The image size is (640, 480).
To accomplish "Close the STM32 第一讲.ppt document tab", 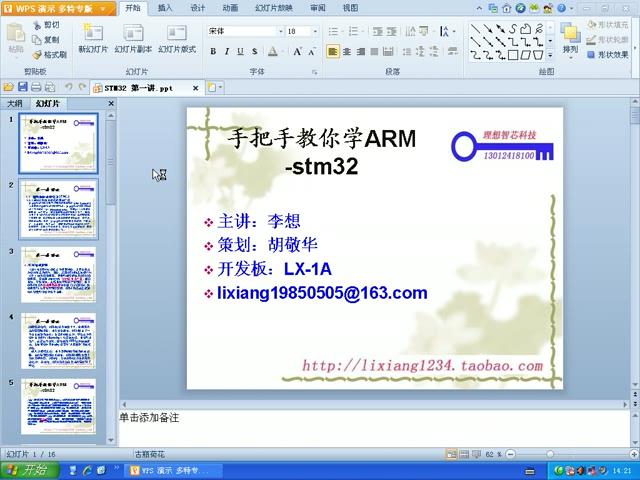I will pos(196,88).
